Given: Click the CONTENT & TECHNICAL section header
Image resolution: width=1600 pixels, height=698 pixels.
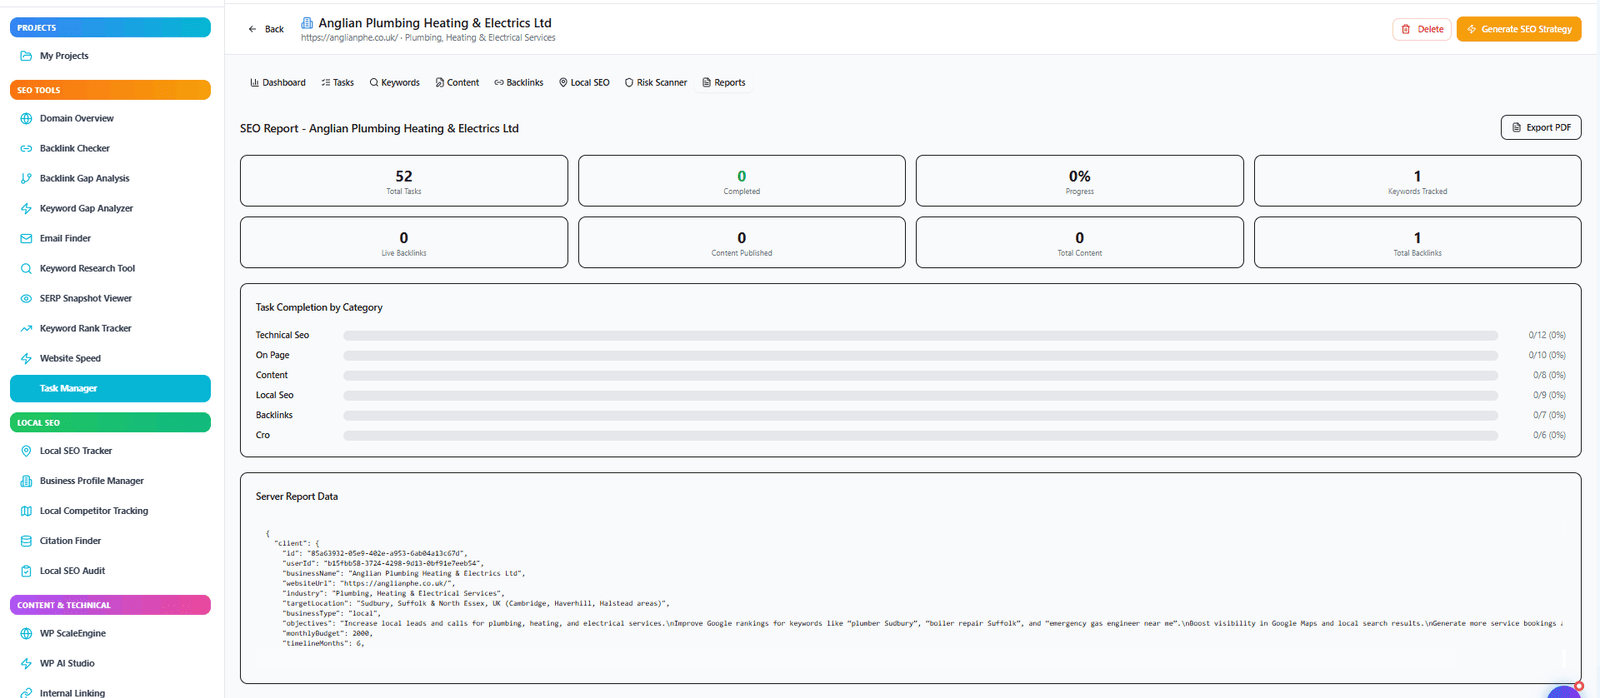Looking at the screenshot, I should coord(110,605).
